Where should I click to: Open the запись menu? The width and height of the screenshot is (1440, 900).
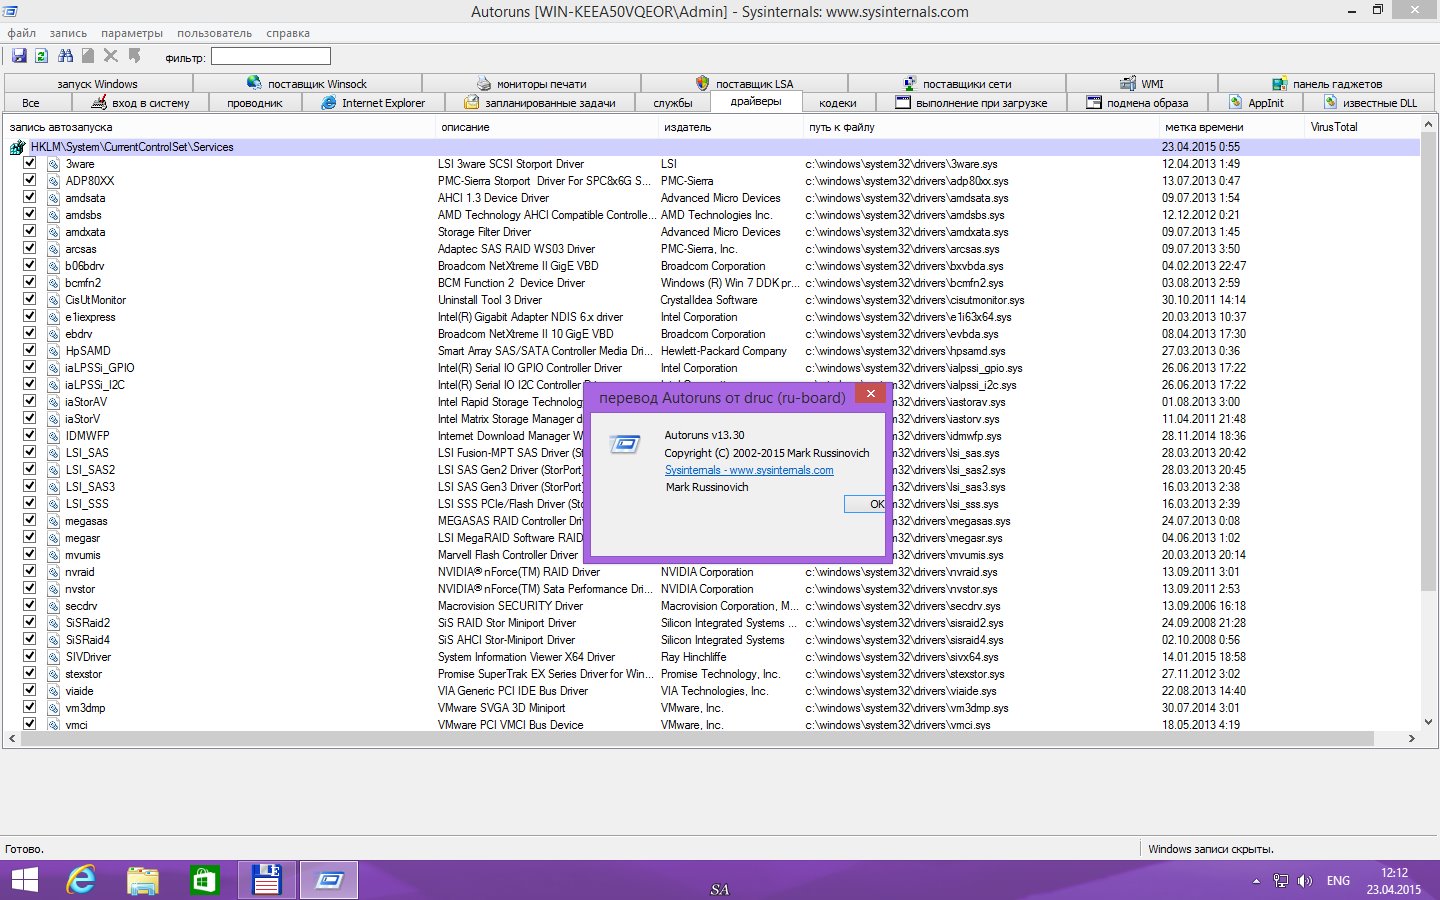pyautogui.click(x=68, y=33)
